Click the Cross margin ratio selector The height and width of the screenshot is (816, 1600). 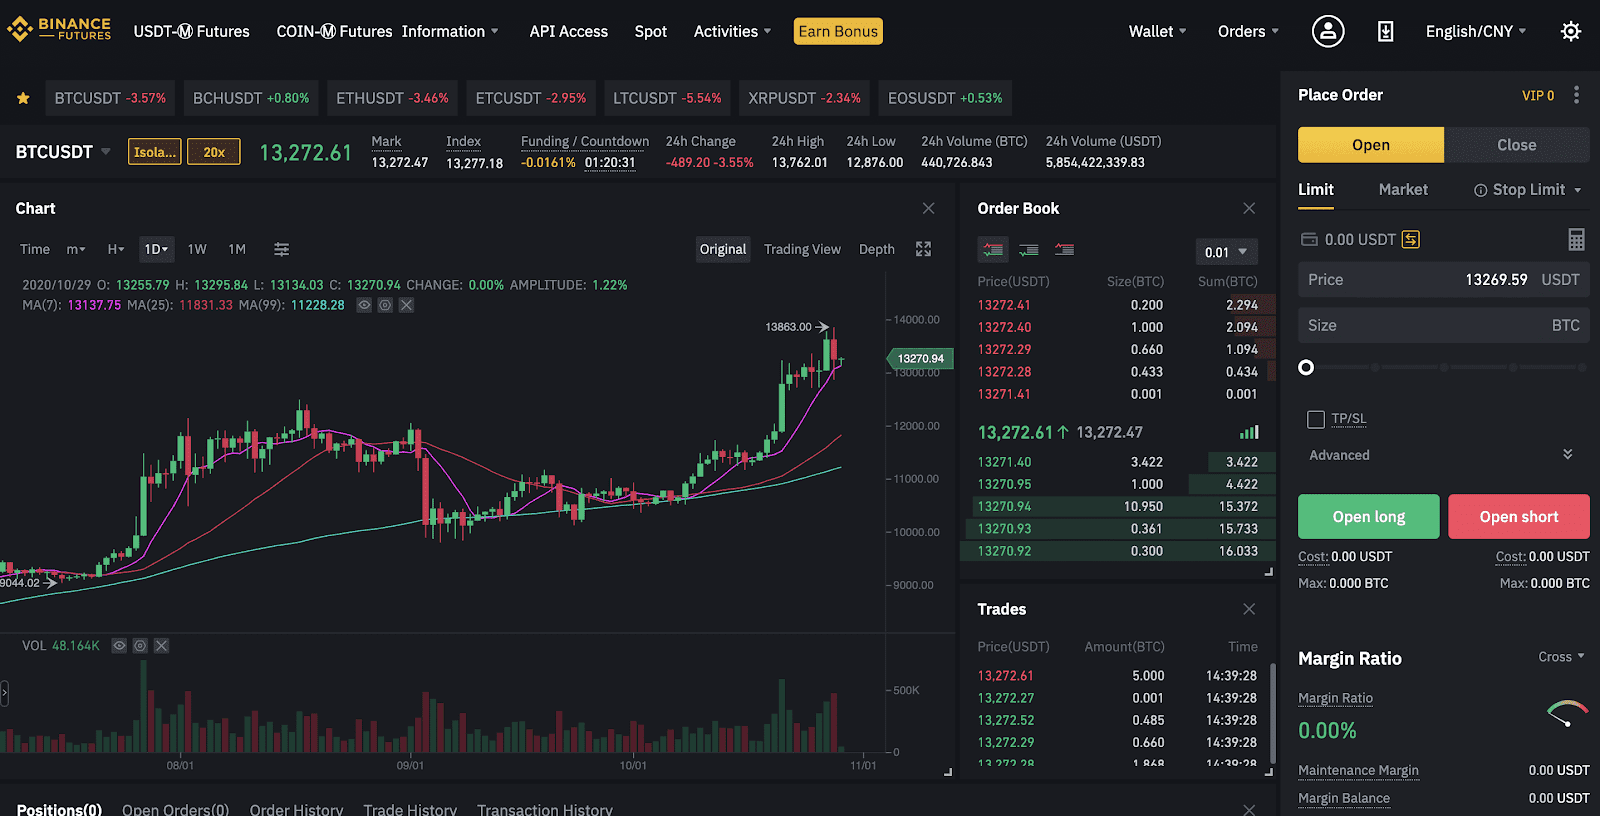click(1561, 657)
